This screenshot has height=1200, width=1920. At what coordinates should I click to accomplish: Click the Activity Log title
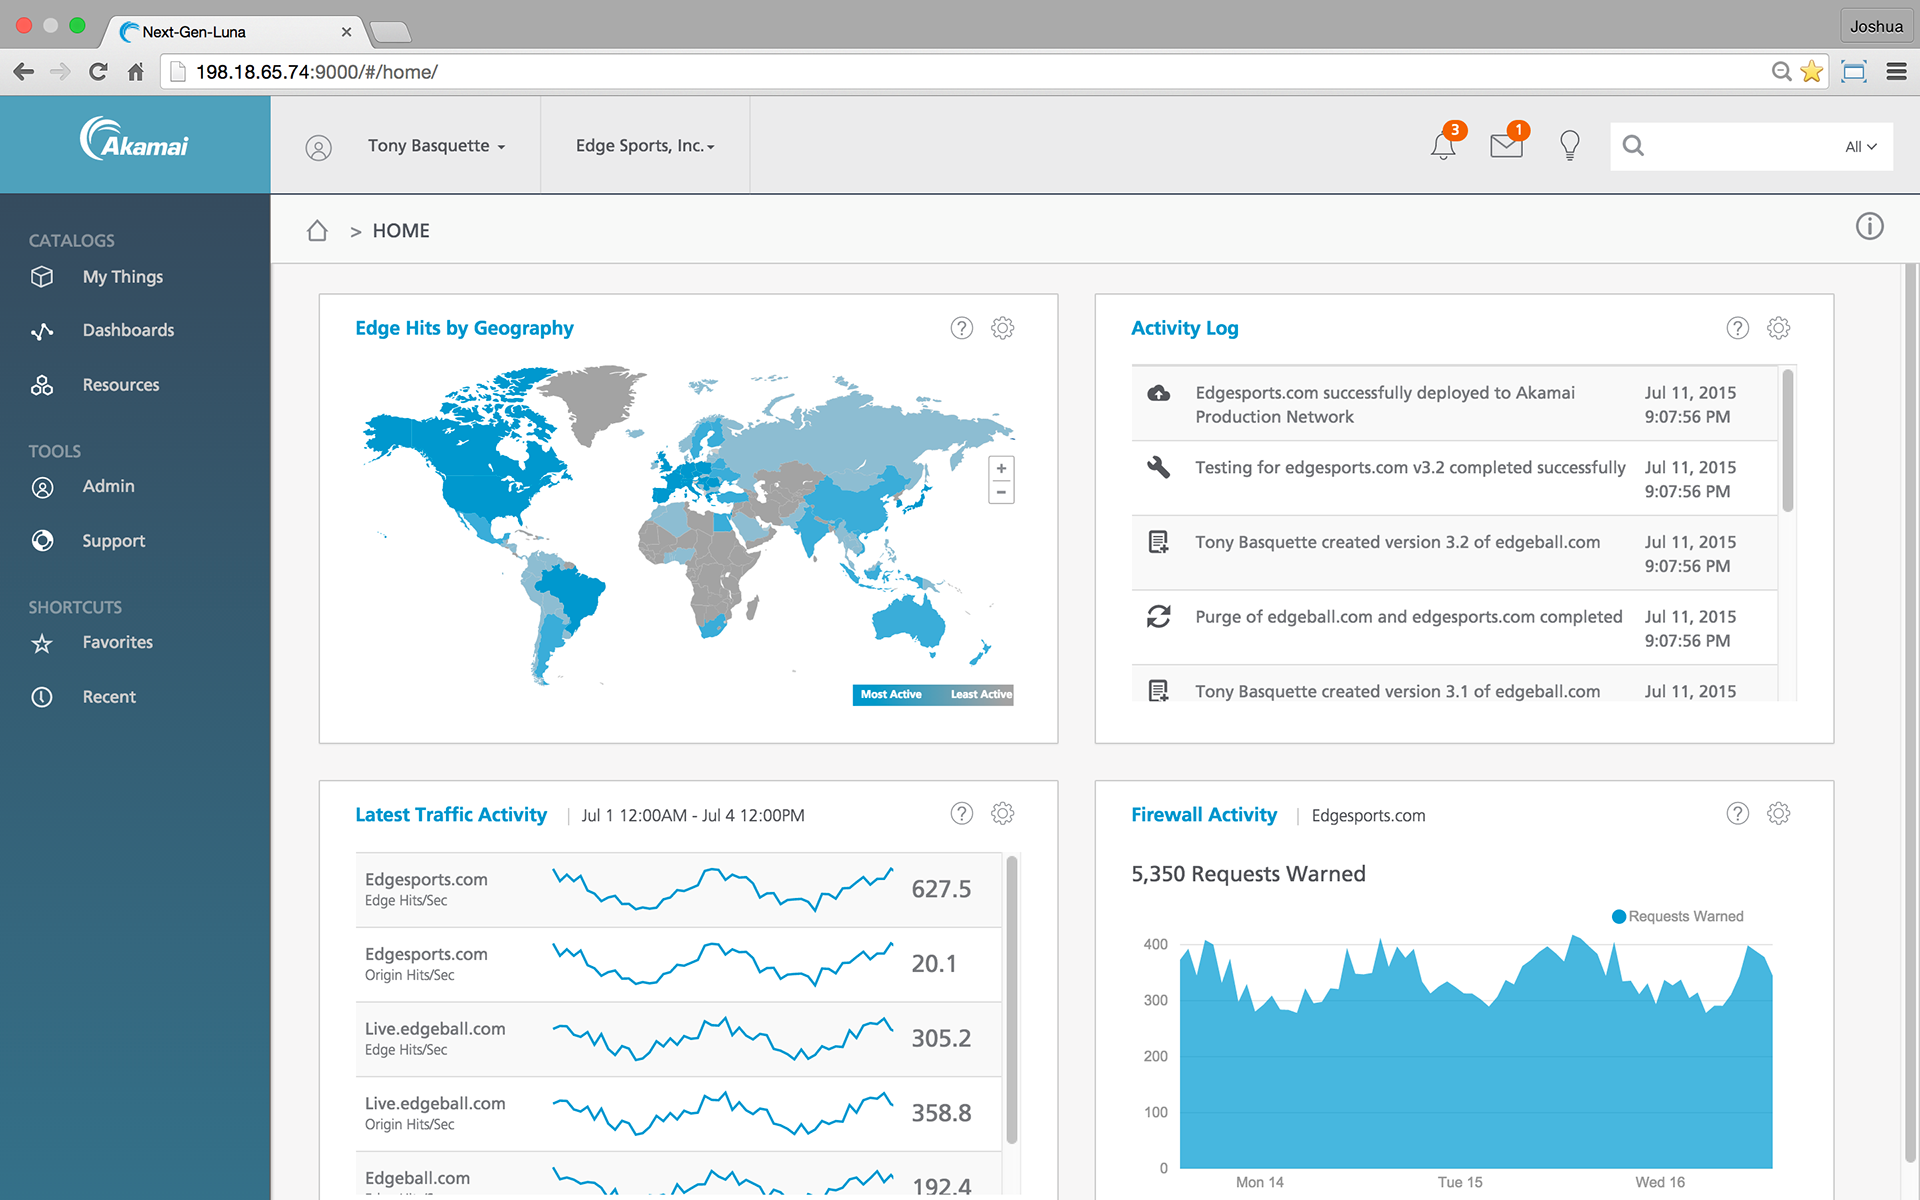tap(1184, 328)
